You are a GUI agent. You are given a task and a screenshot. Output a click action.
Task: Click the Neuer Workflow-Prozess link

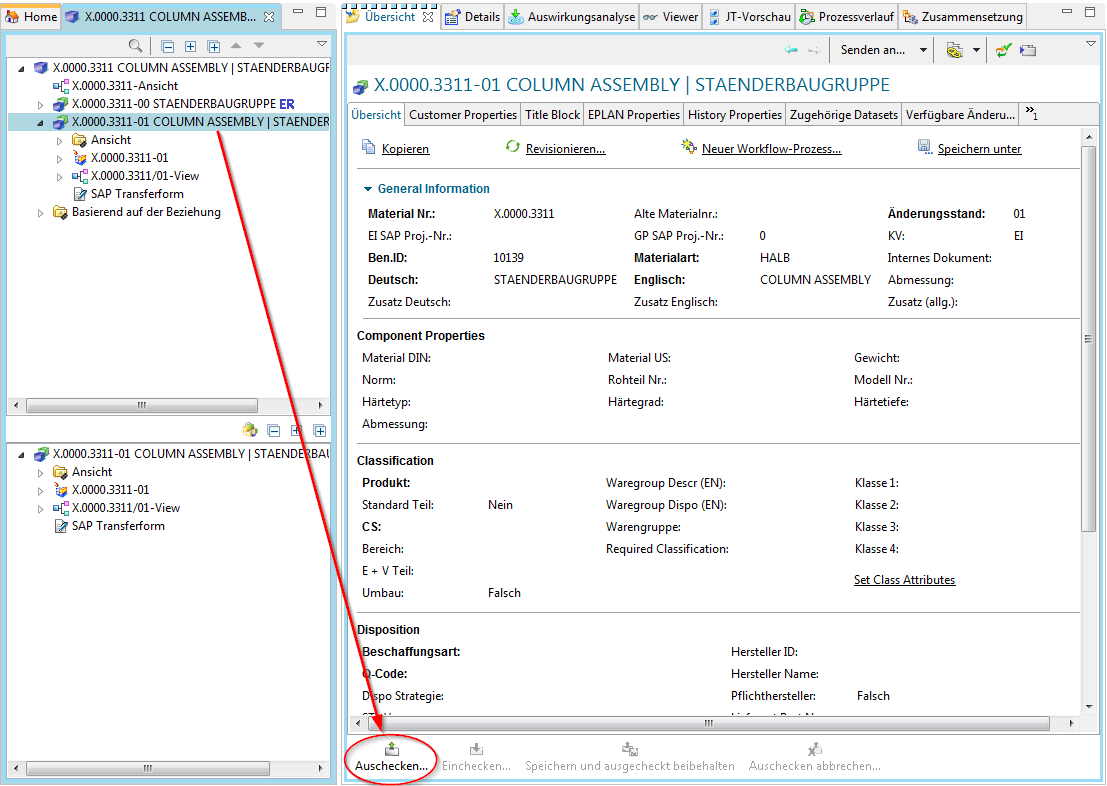point(771,149)
